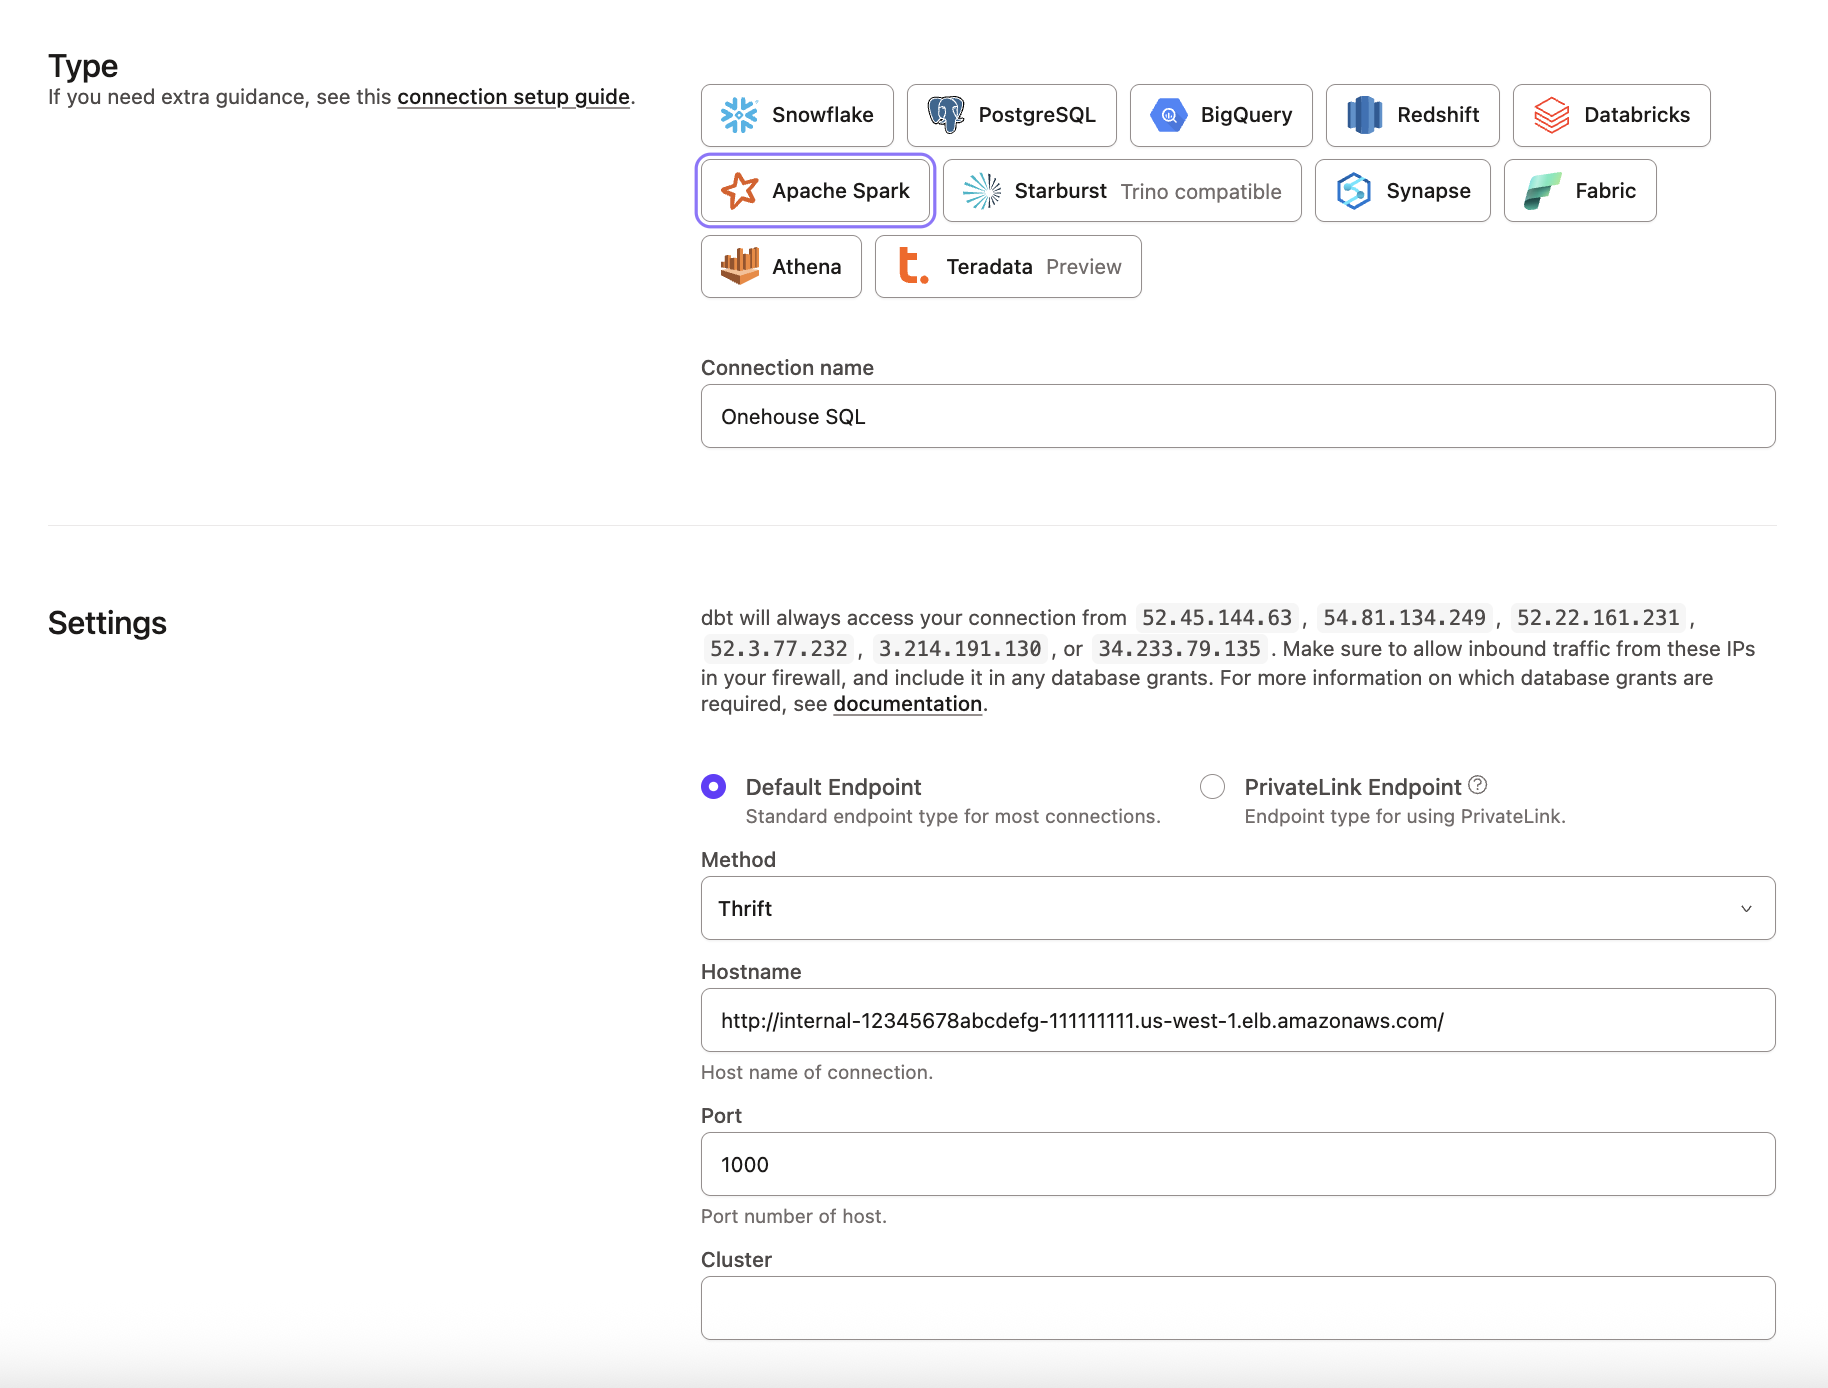
Task: Select the Athena logo icon
Action: point(739,267)
